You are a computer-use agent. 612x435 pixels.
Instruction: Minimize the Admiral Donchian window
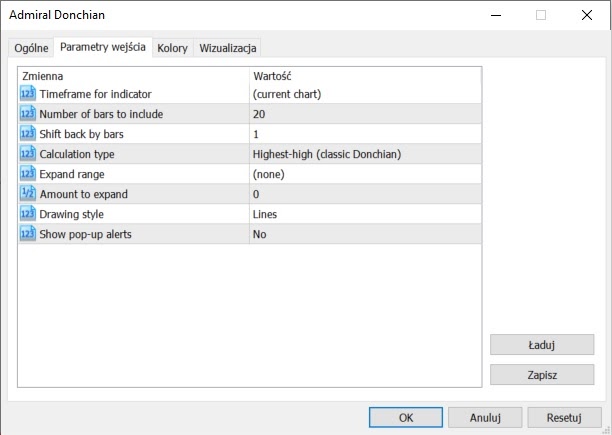click(x=496, y=15)
